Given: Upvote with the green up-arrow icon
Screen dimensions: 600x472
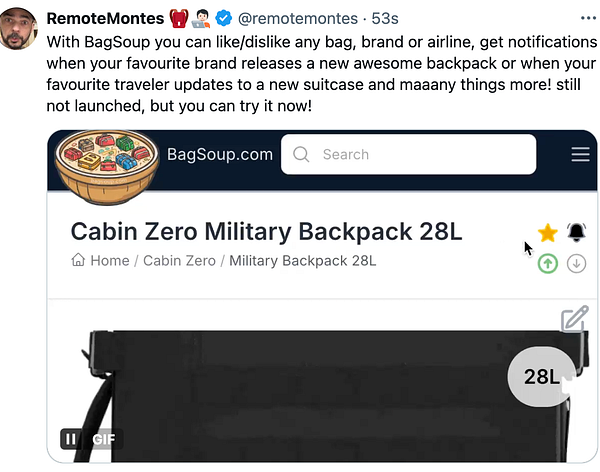Looking at the screenshot, I should (x=548, y=263).
